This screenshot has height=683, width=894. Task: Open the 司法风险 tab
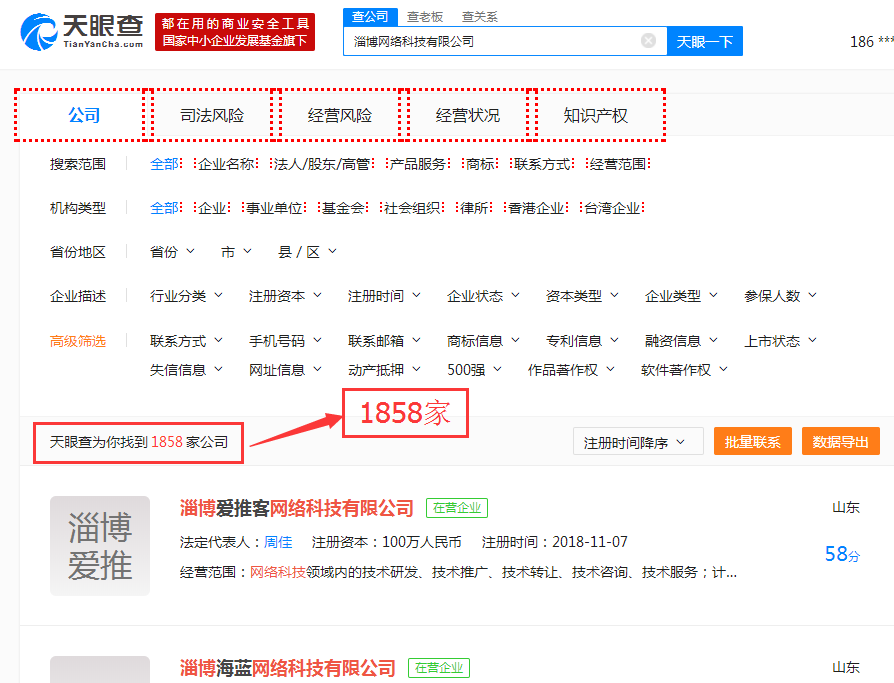tap(212, 115)
